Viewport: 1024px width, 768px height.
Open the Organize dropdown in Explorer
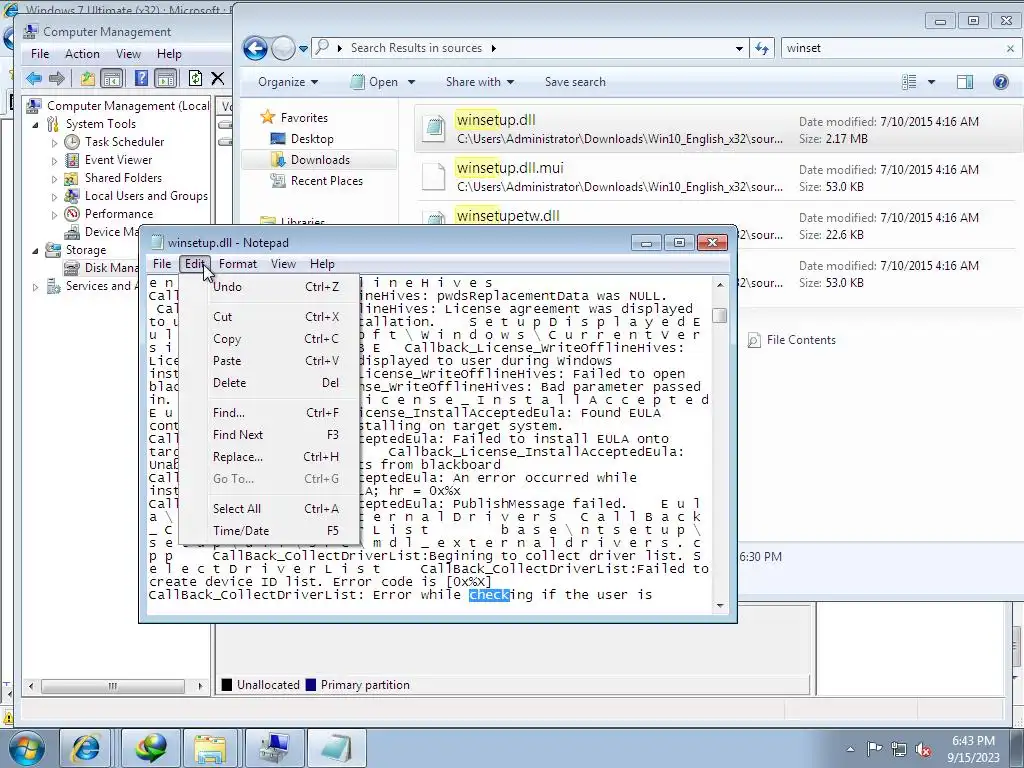tap(288, 82)
